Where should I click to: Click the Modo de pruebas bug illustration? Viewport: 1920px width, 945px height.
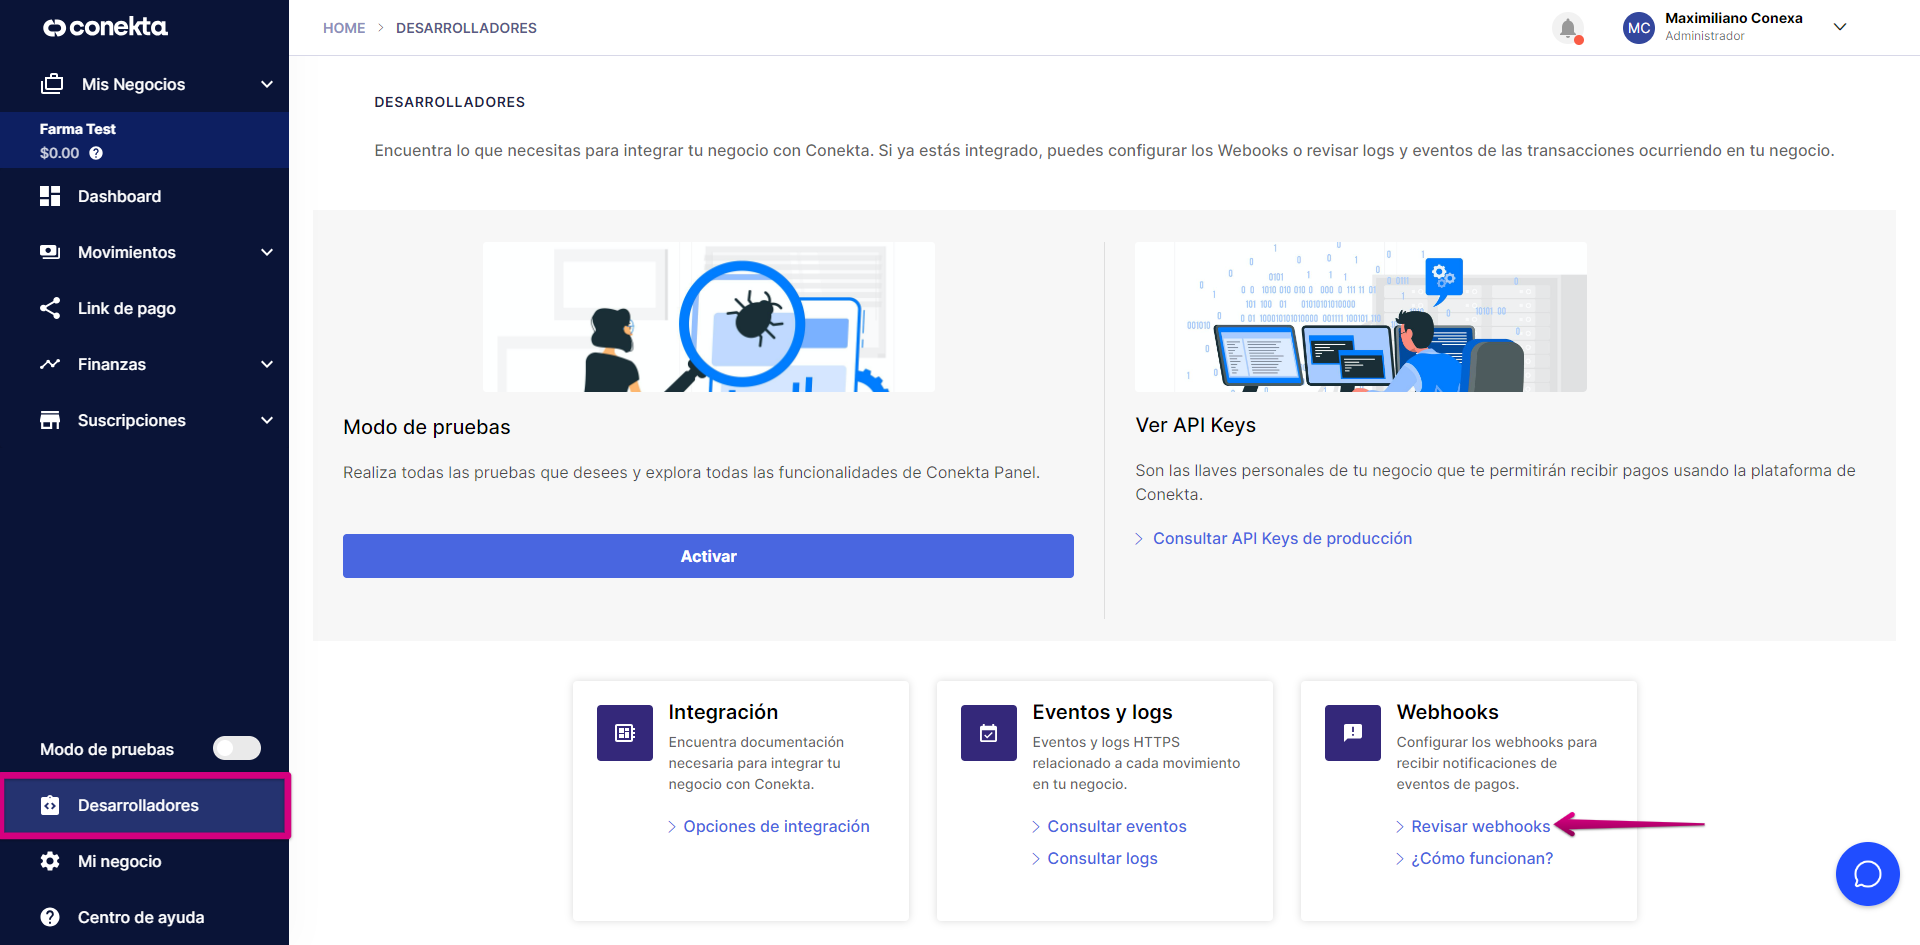708,316
